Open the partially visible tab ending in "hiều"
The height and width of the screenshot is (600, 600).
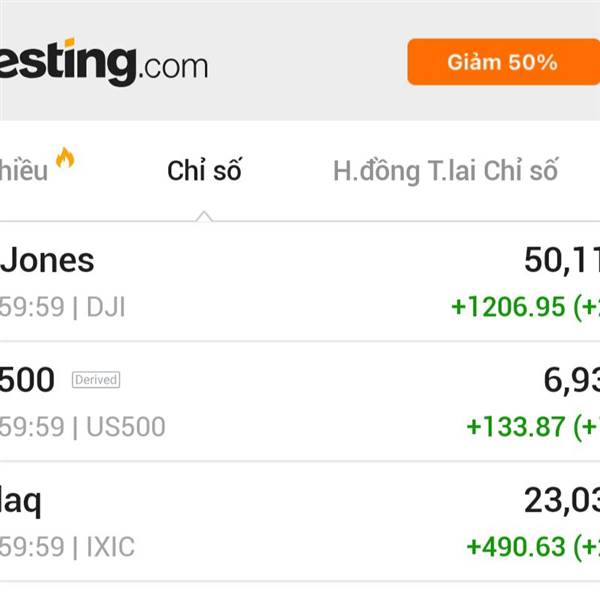click(22, 171)
